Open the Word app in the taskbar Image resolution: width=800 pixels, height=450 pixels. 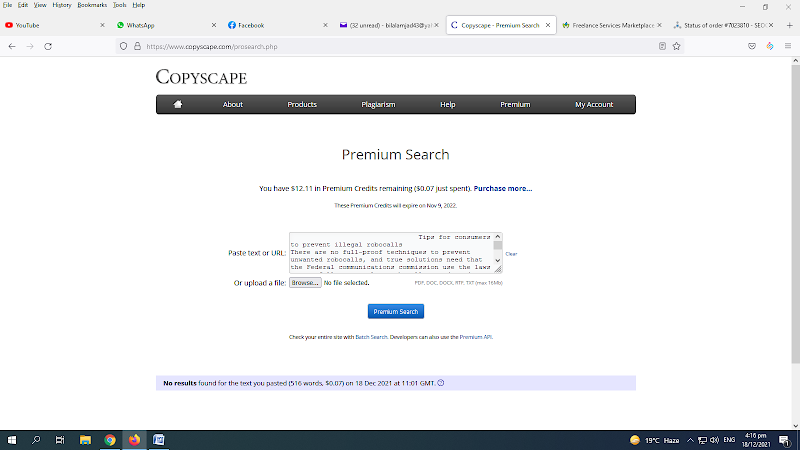[x=159, y=440]
